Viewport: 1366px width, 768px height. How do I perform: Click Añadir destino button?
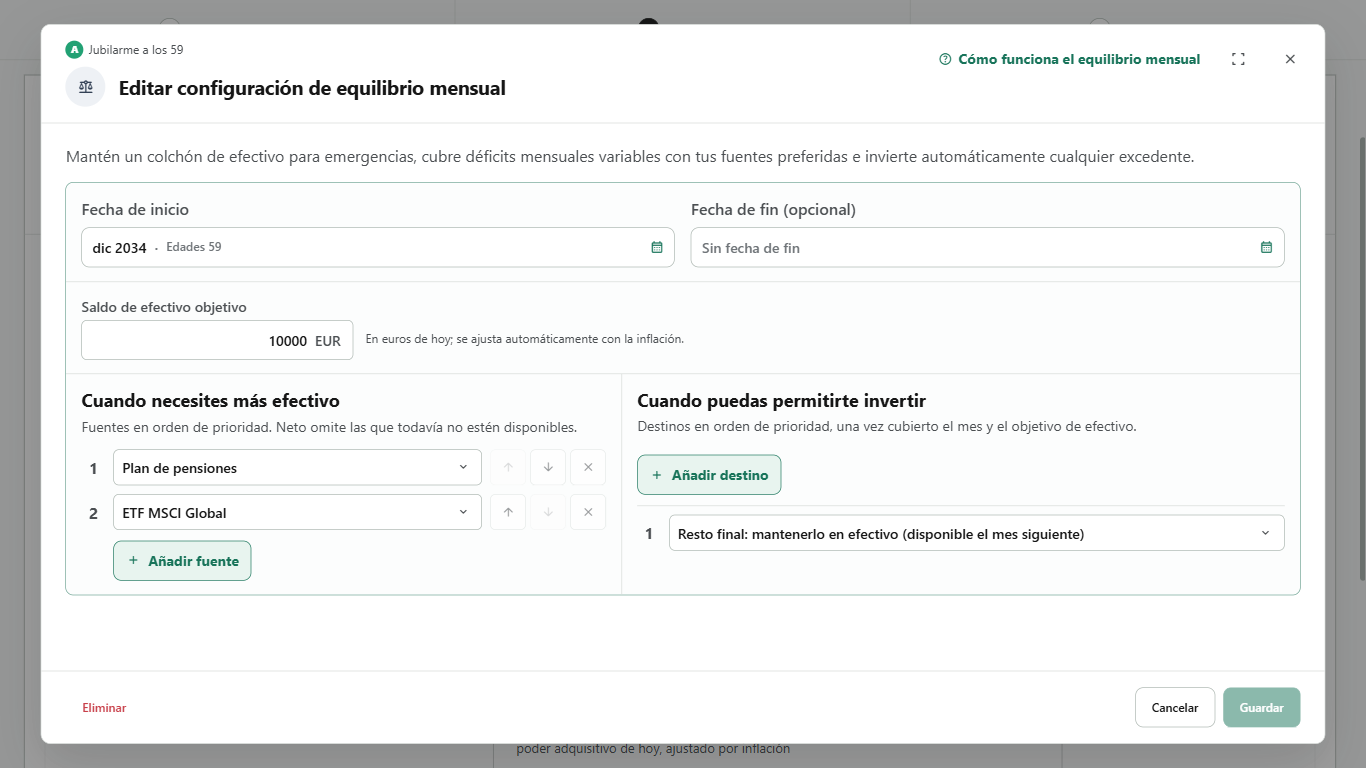[709, 475]
